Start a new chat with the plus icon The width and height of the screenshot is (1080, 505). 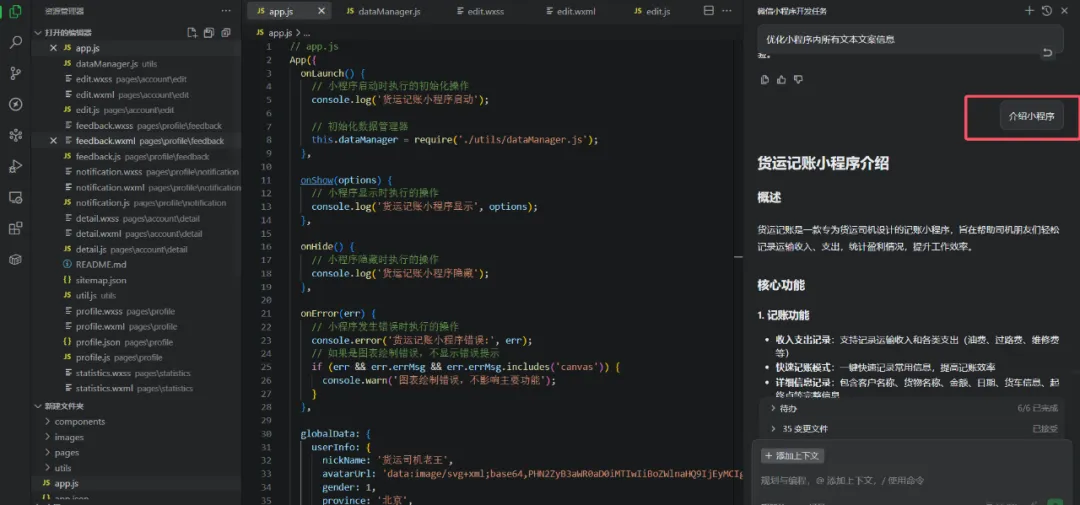click(x=1030, y=11)
